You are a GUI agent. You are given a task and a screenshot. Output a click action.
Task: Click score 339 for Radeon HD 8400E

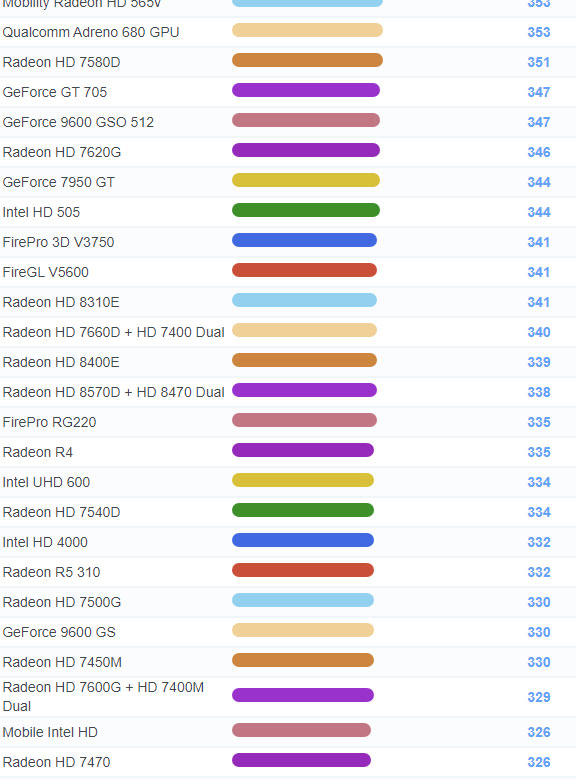[x=539, y=362]
